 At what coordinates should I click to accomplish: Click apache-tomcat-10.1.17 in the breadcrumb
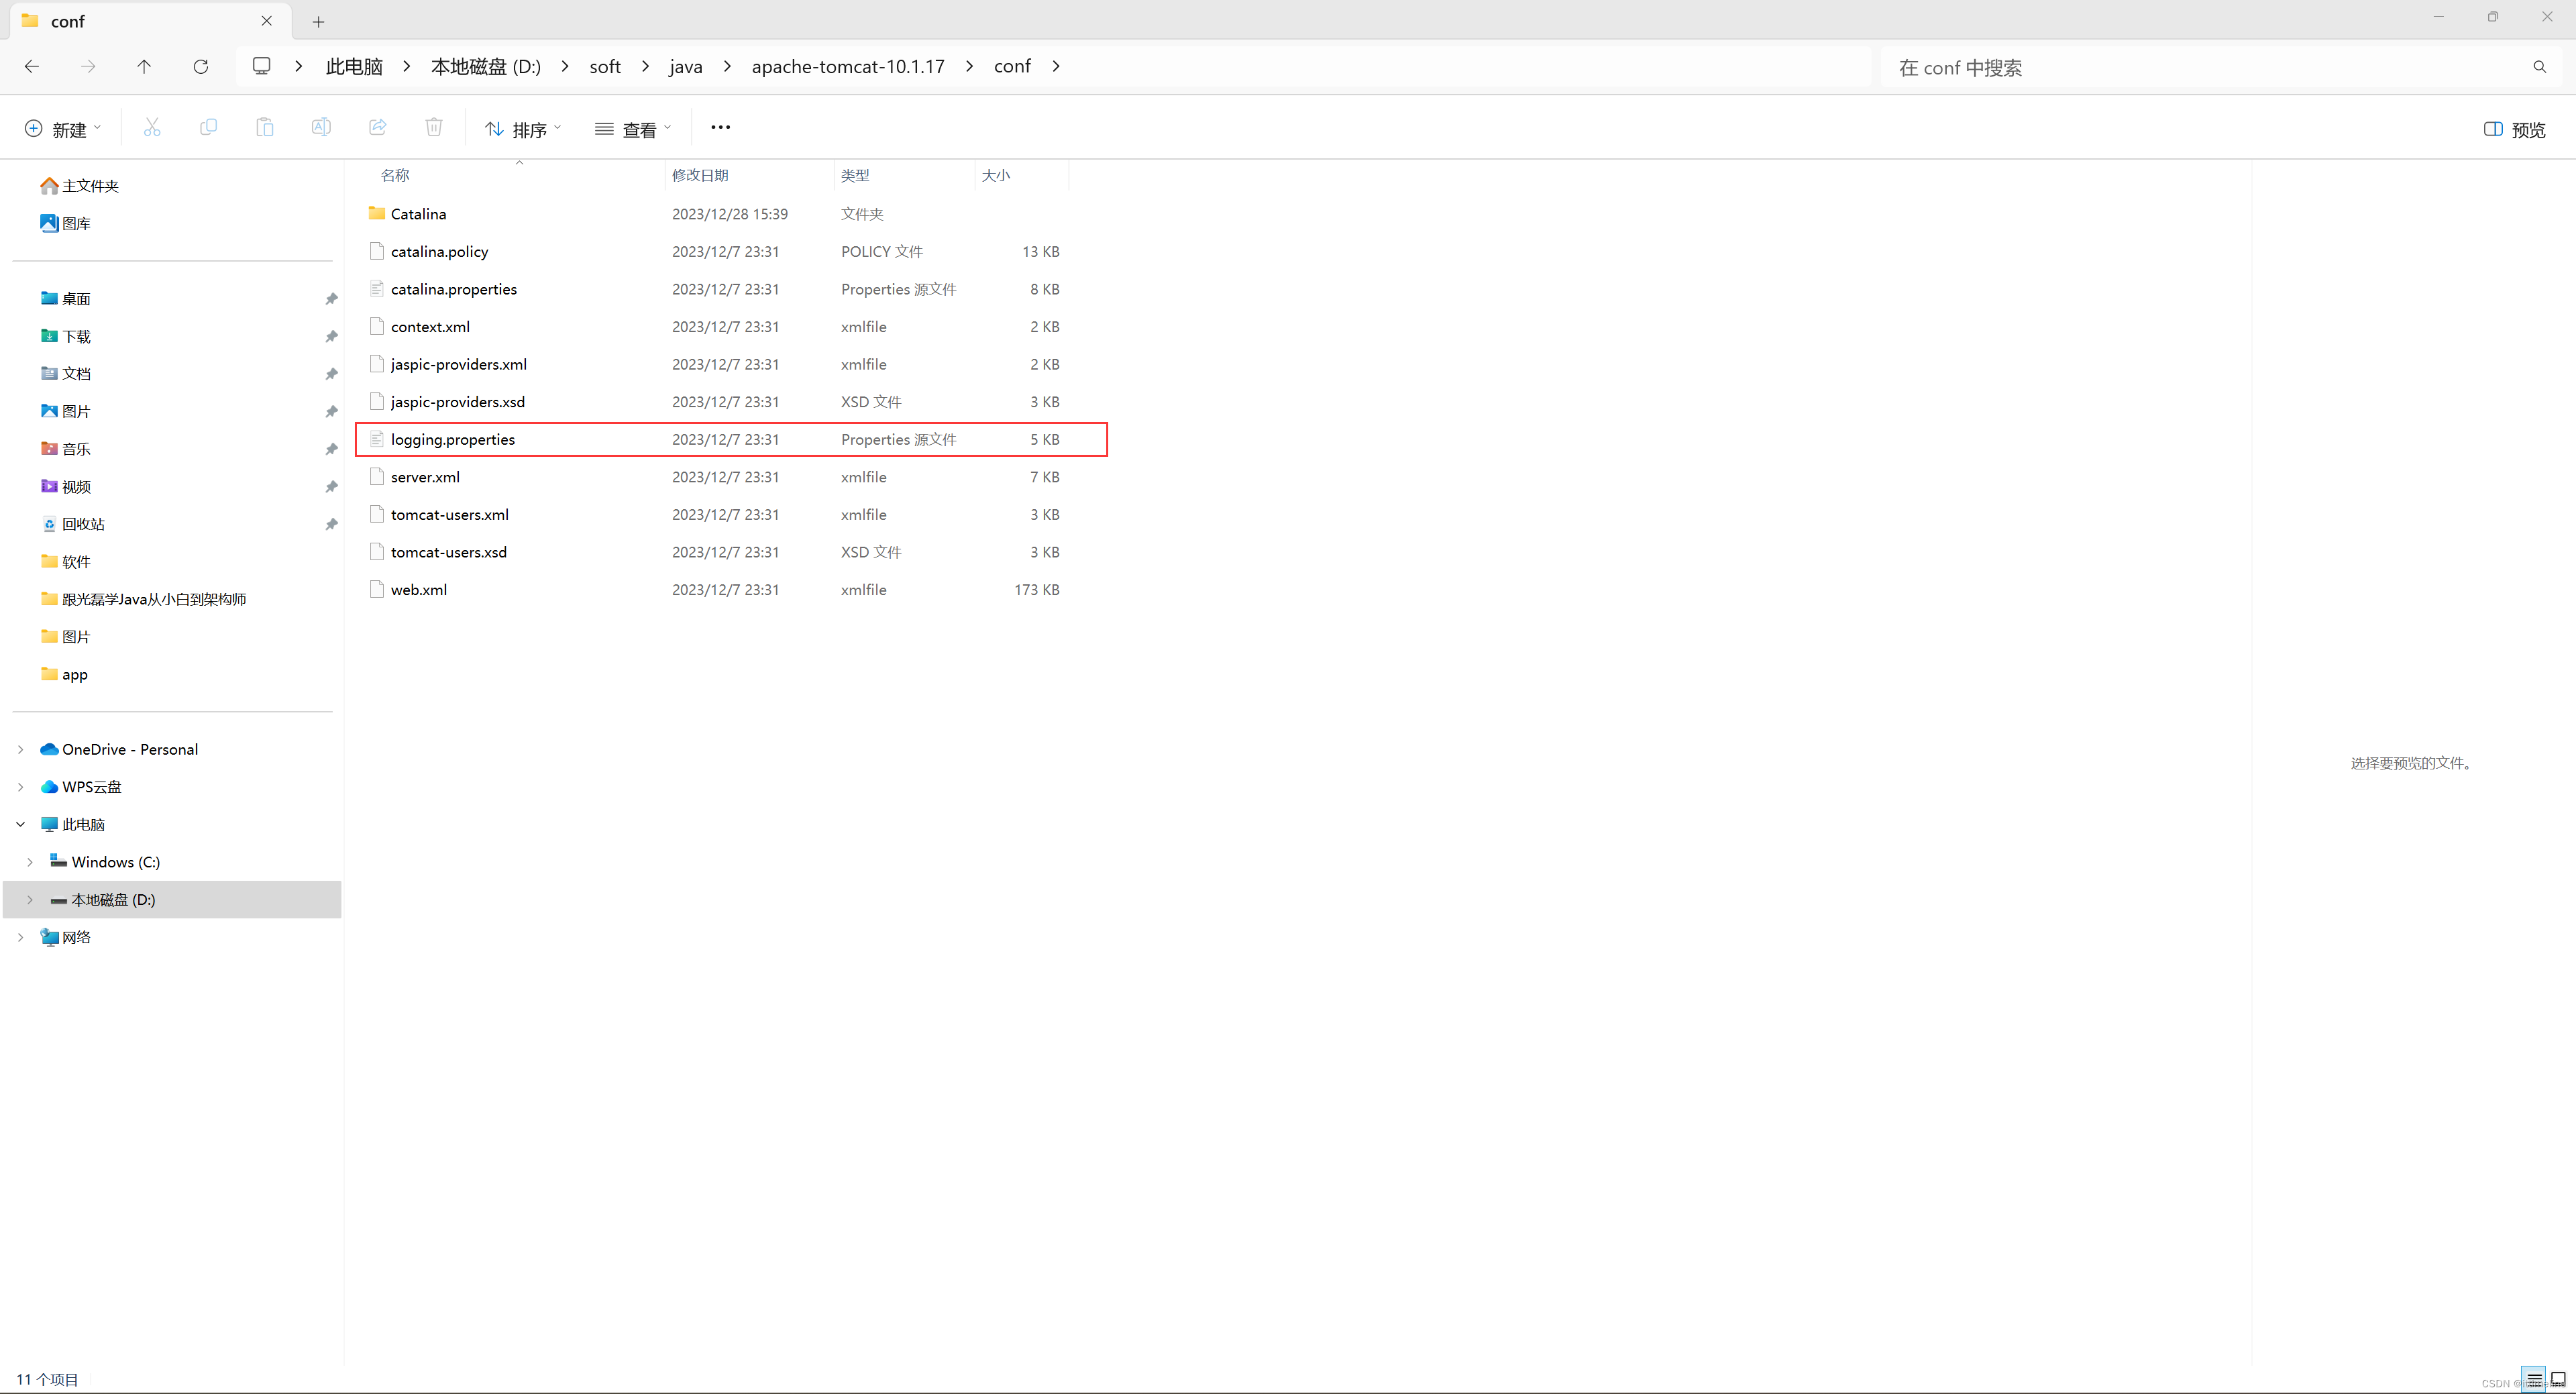pyautogui.click(x=848, y=67)
